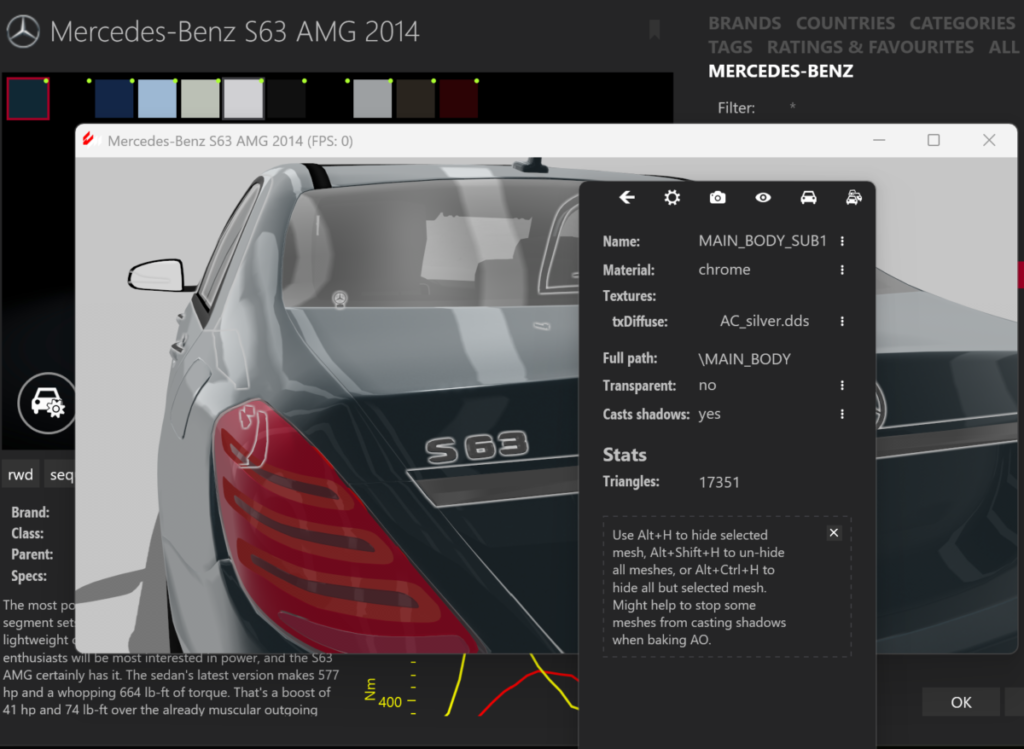Minimize the showroom window
1024x749 pixels.
879,140
